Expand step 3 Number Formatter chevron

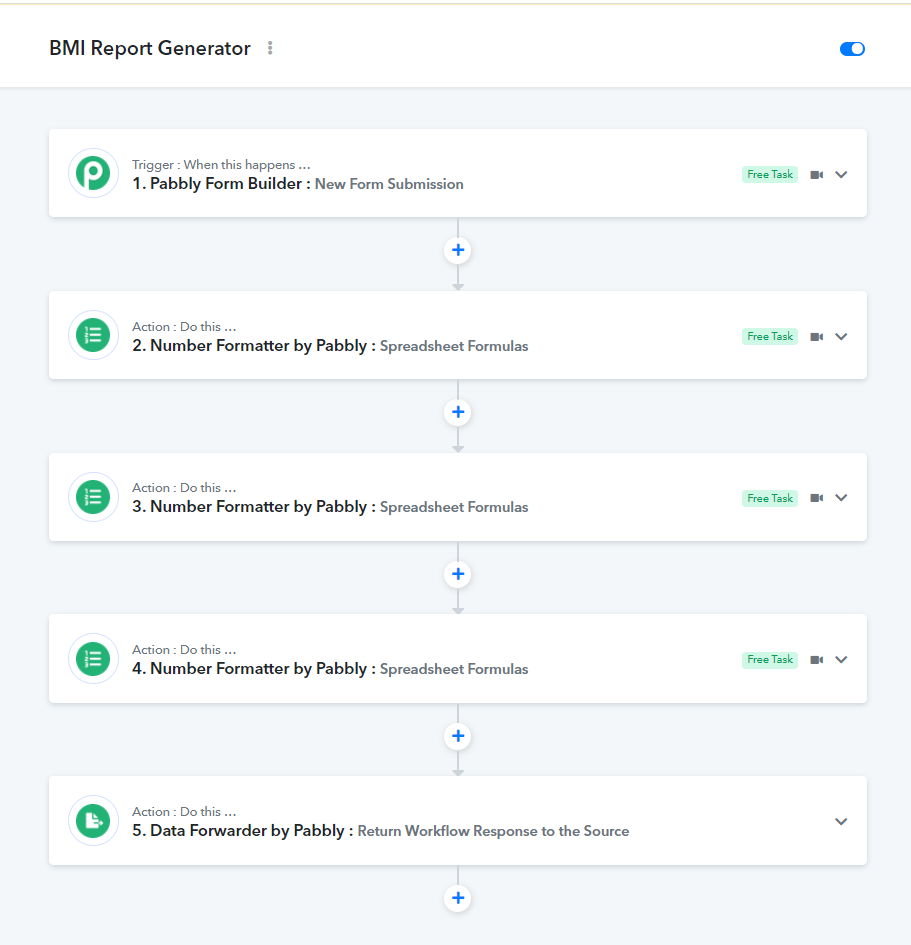pyautogui.click(x=841, y=498)
